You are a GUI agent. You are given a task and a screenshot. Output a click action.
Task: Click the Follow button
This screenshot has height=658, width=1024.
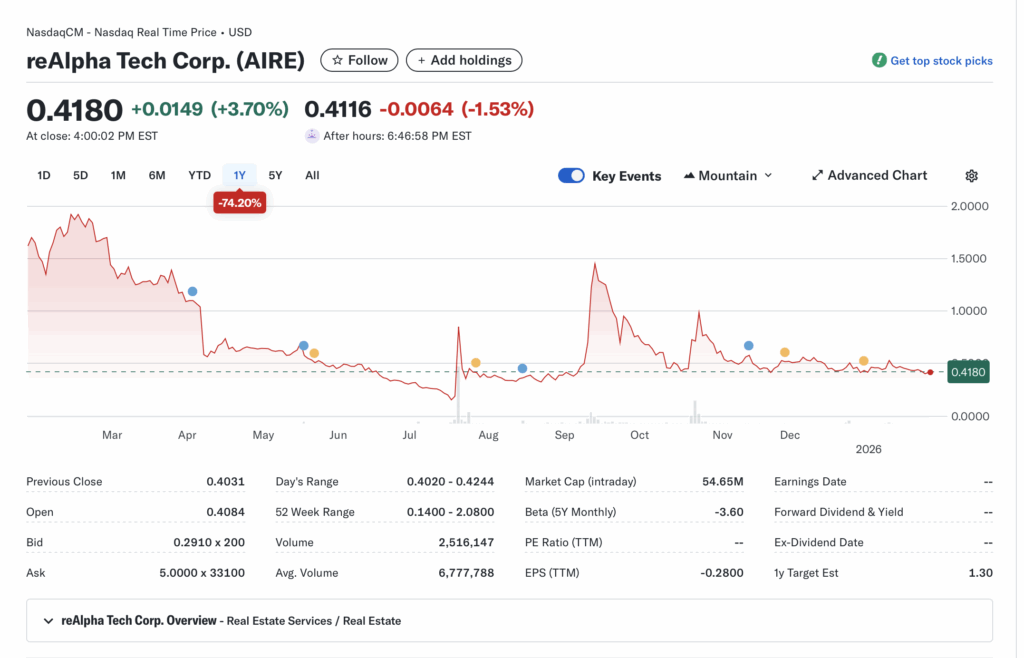click(359, 60)
